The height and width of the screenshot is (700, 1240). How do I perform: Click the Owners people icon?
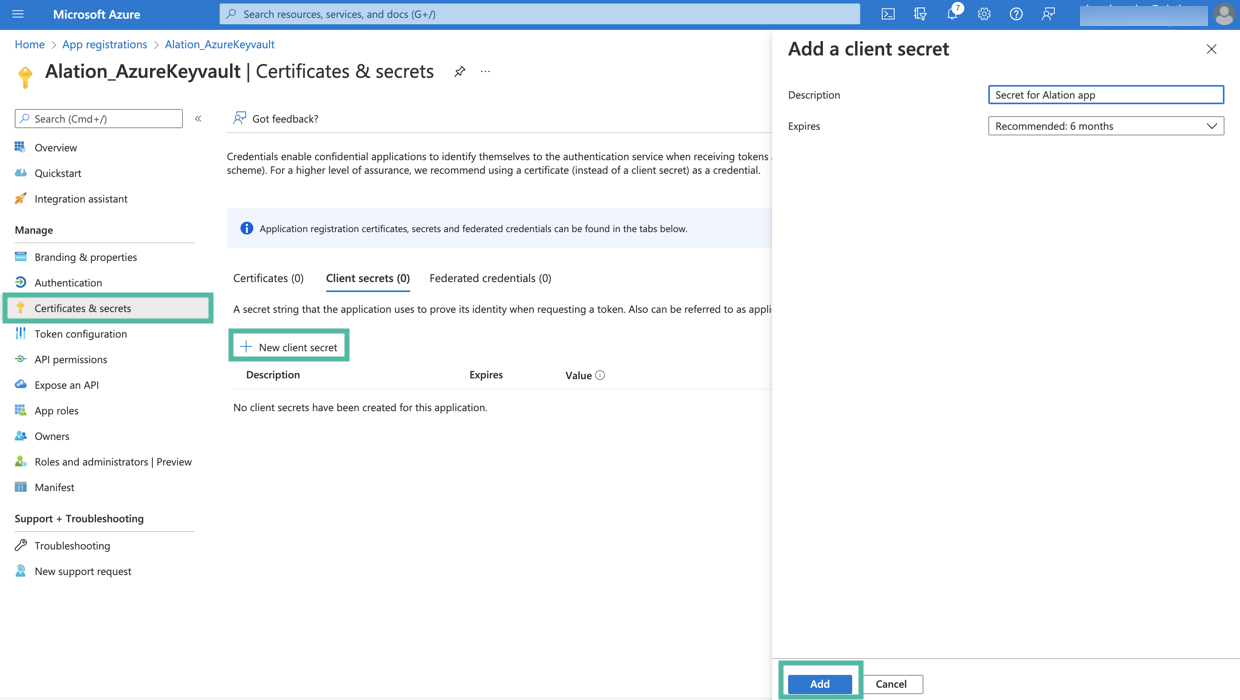coord(20,436)
